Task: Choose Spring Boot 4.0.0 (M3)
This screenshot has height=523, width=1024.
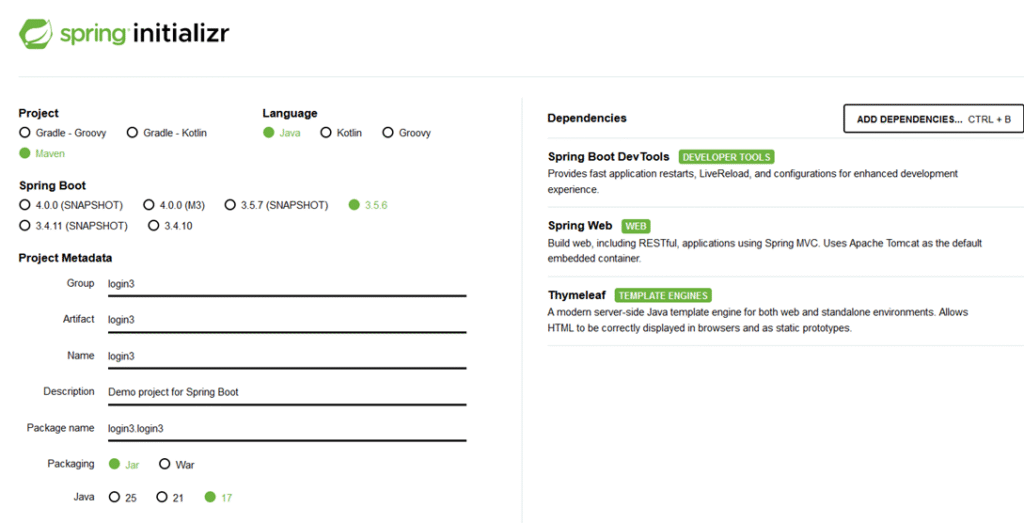Action: (149, 205)
